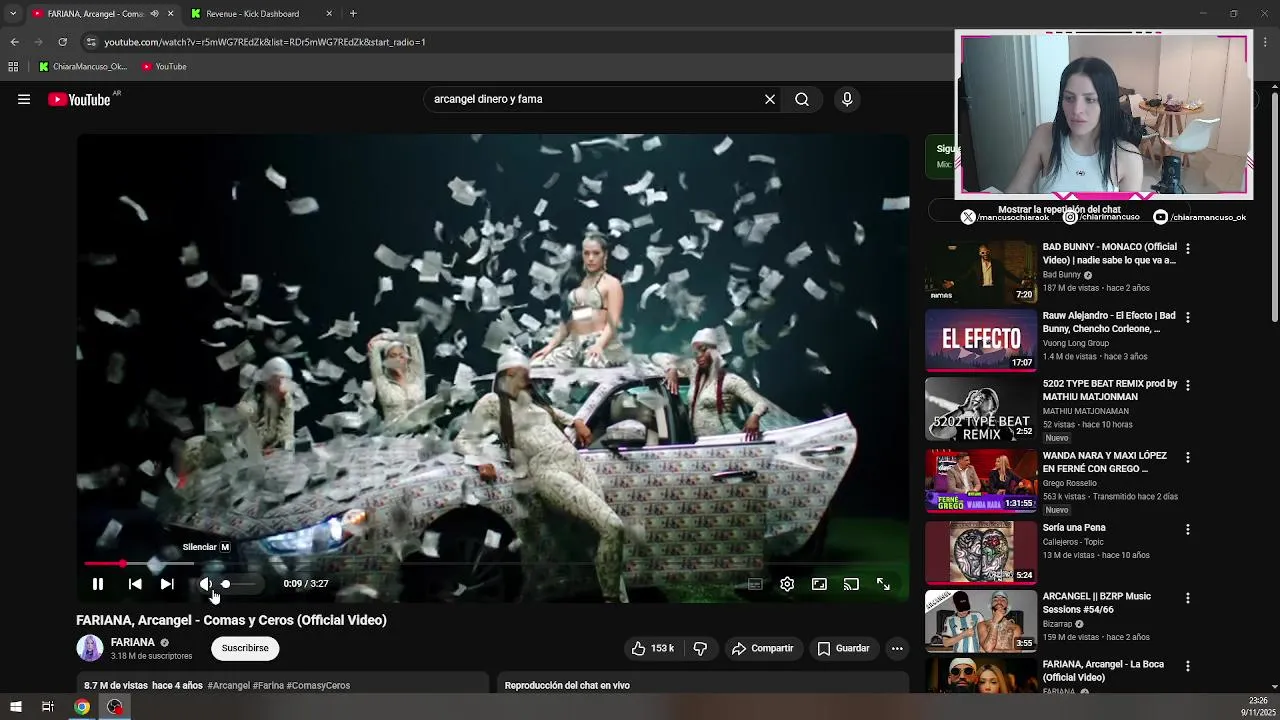This screenshot has height=720, width=1280.
Task: Open the 'FARIANA, Arcangel - La Boca' video title
Action: click(1103, 671)
